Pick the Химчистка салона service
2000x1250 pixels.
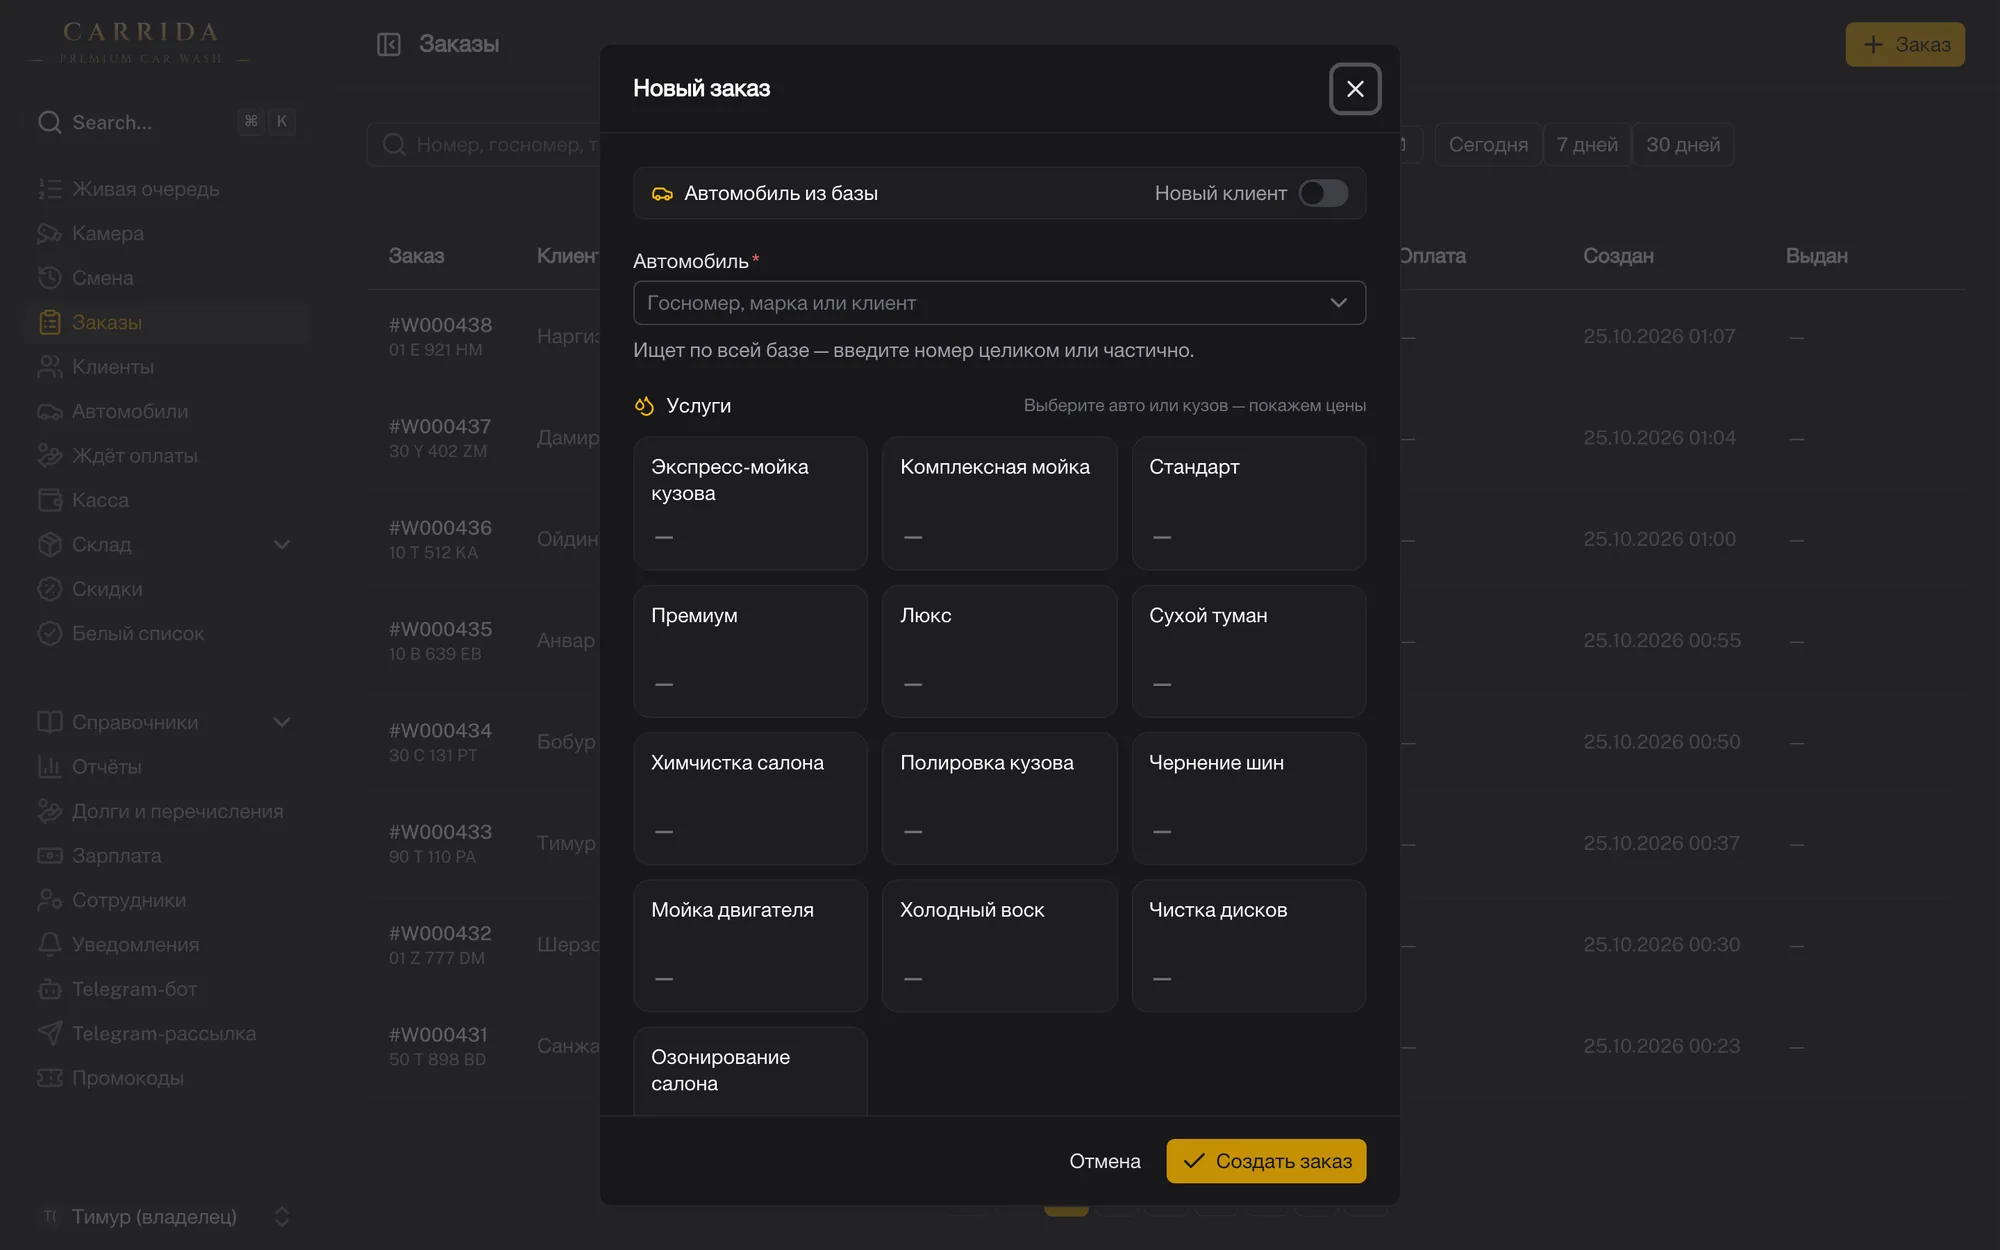(750, 798)
